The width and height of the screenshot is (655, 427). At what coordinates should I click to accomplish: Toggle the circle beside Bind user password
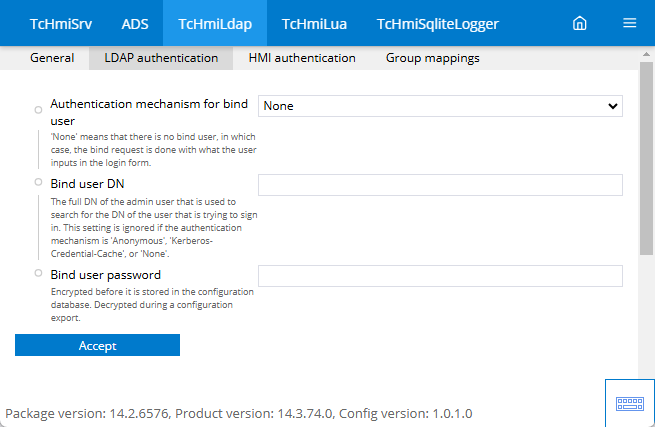pos(38,273)
